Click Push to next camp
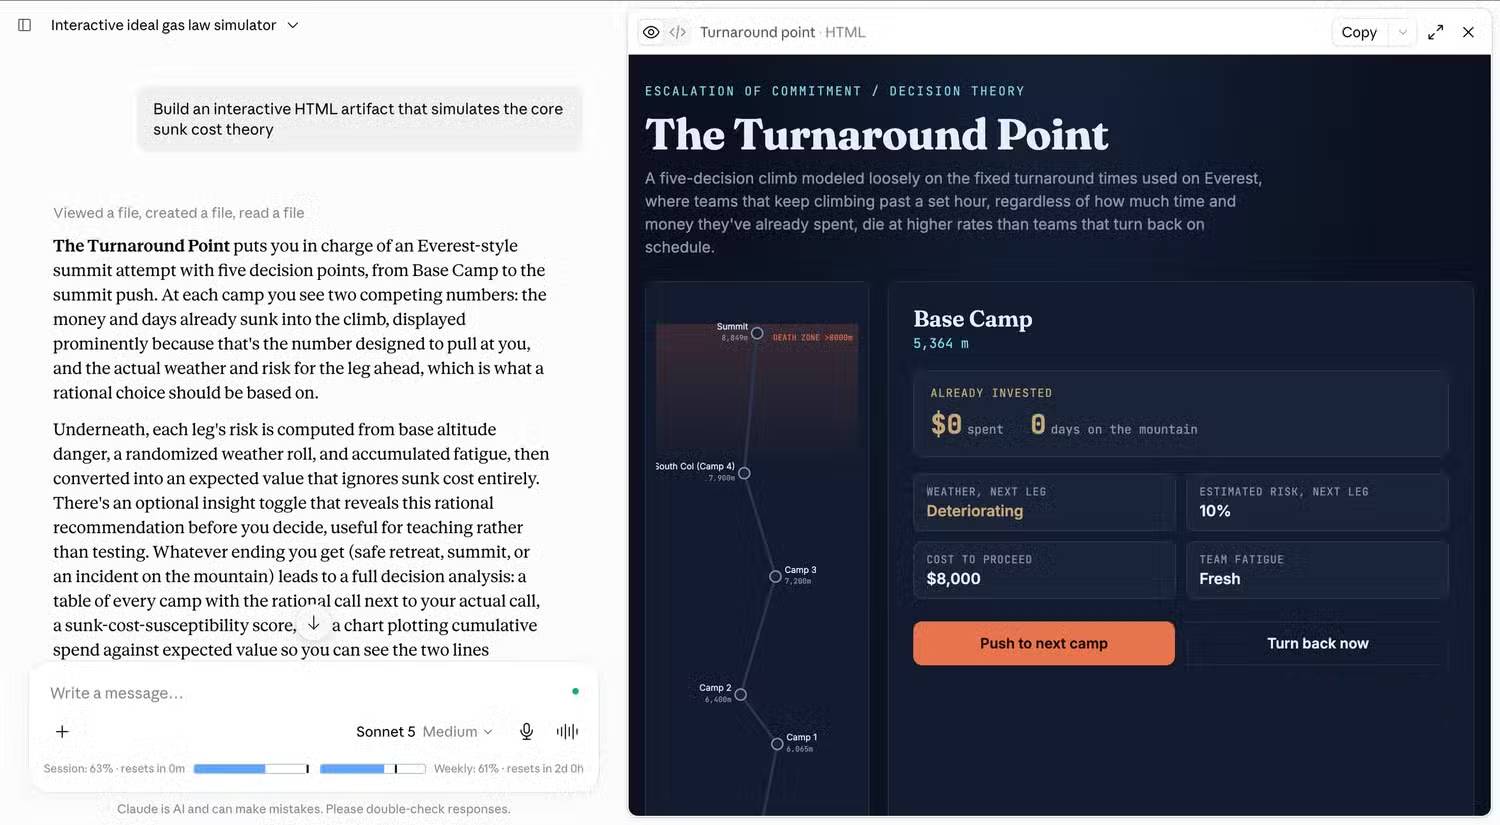Screen dimensions: 1500x825 (1043, 643)
